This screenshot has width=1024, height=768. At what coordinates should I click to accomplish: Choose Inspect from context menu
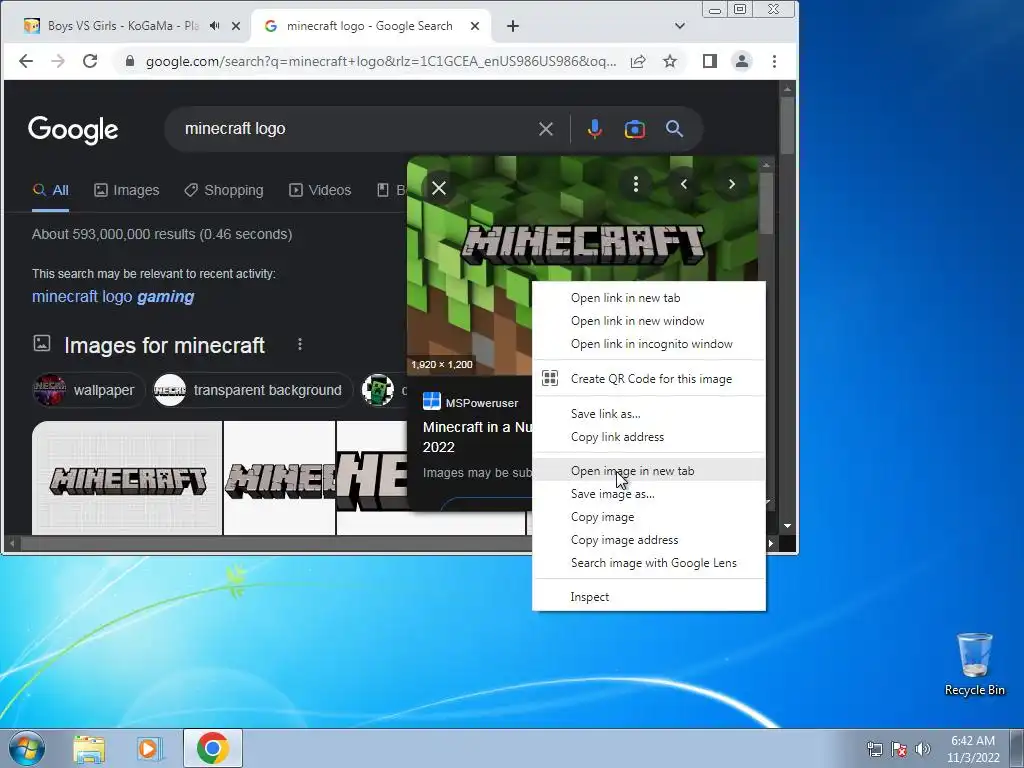(648, 597)
